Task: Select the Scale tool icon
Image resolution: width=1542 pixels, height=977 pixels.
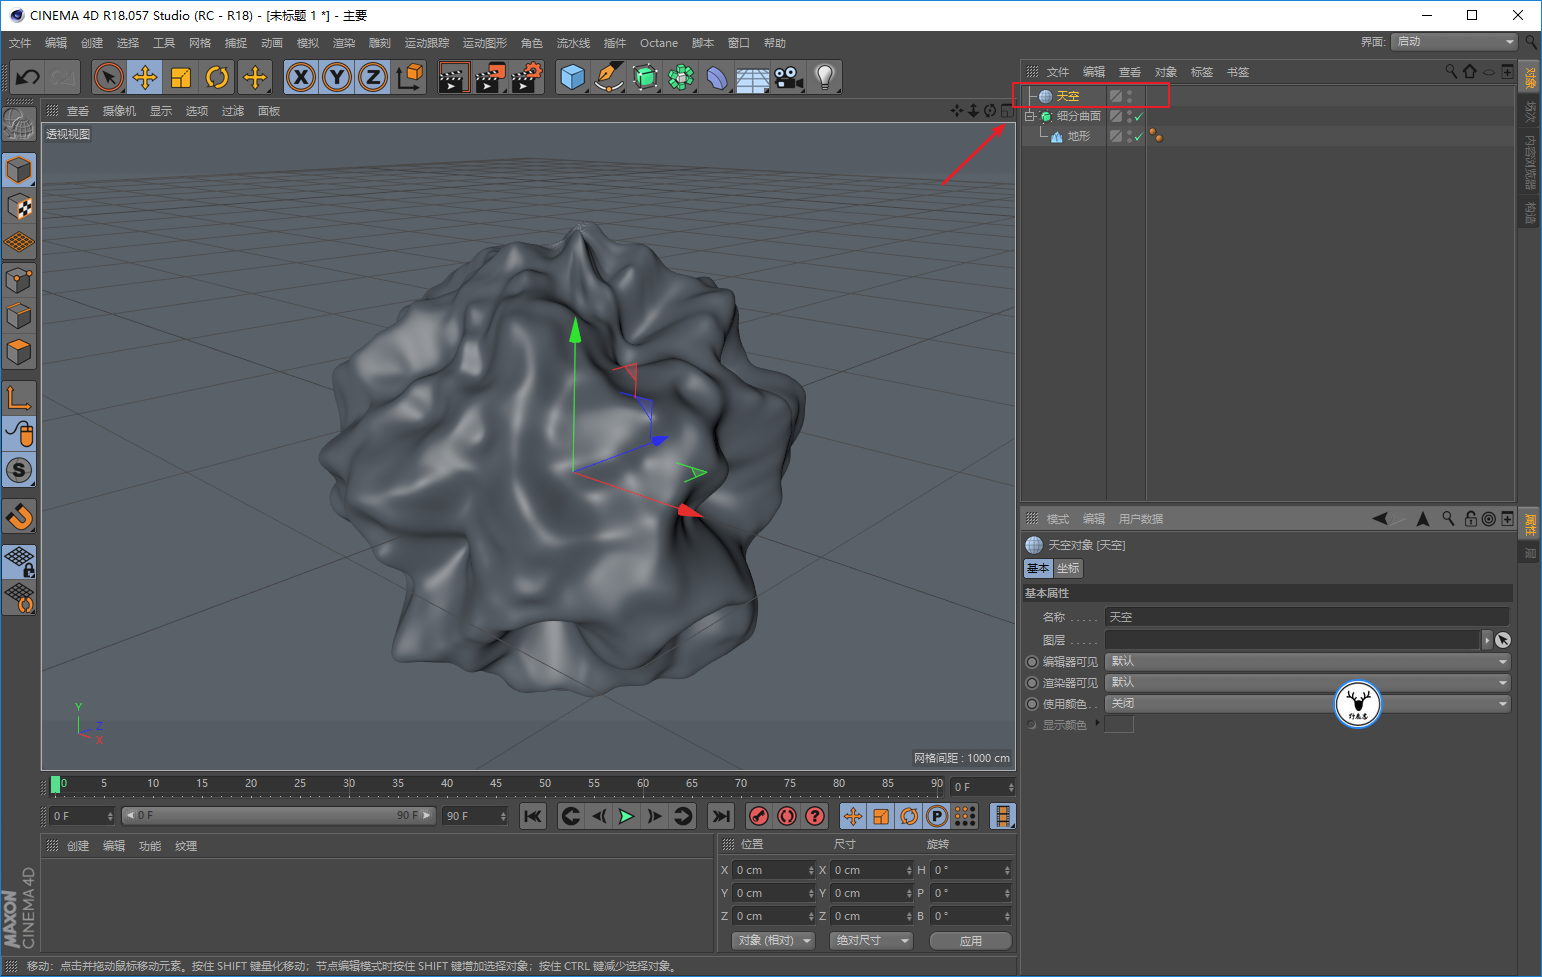Action: click(x=181, y=77)
